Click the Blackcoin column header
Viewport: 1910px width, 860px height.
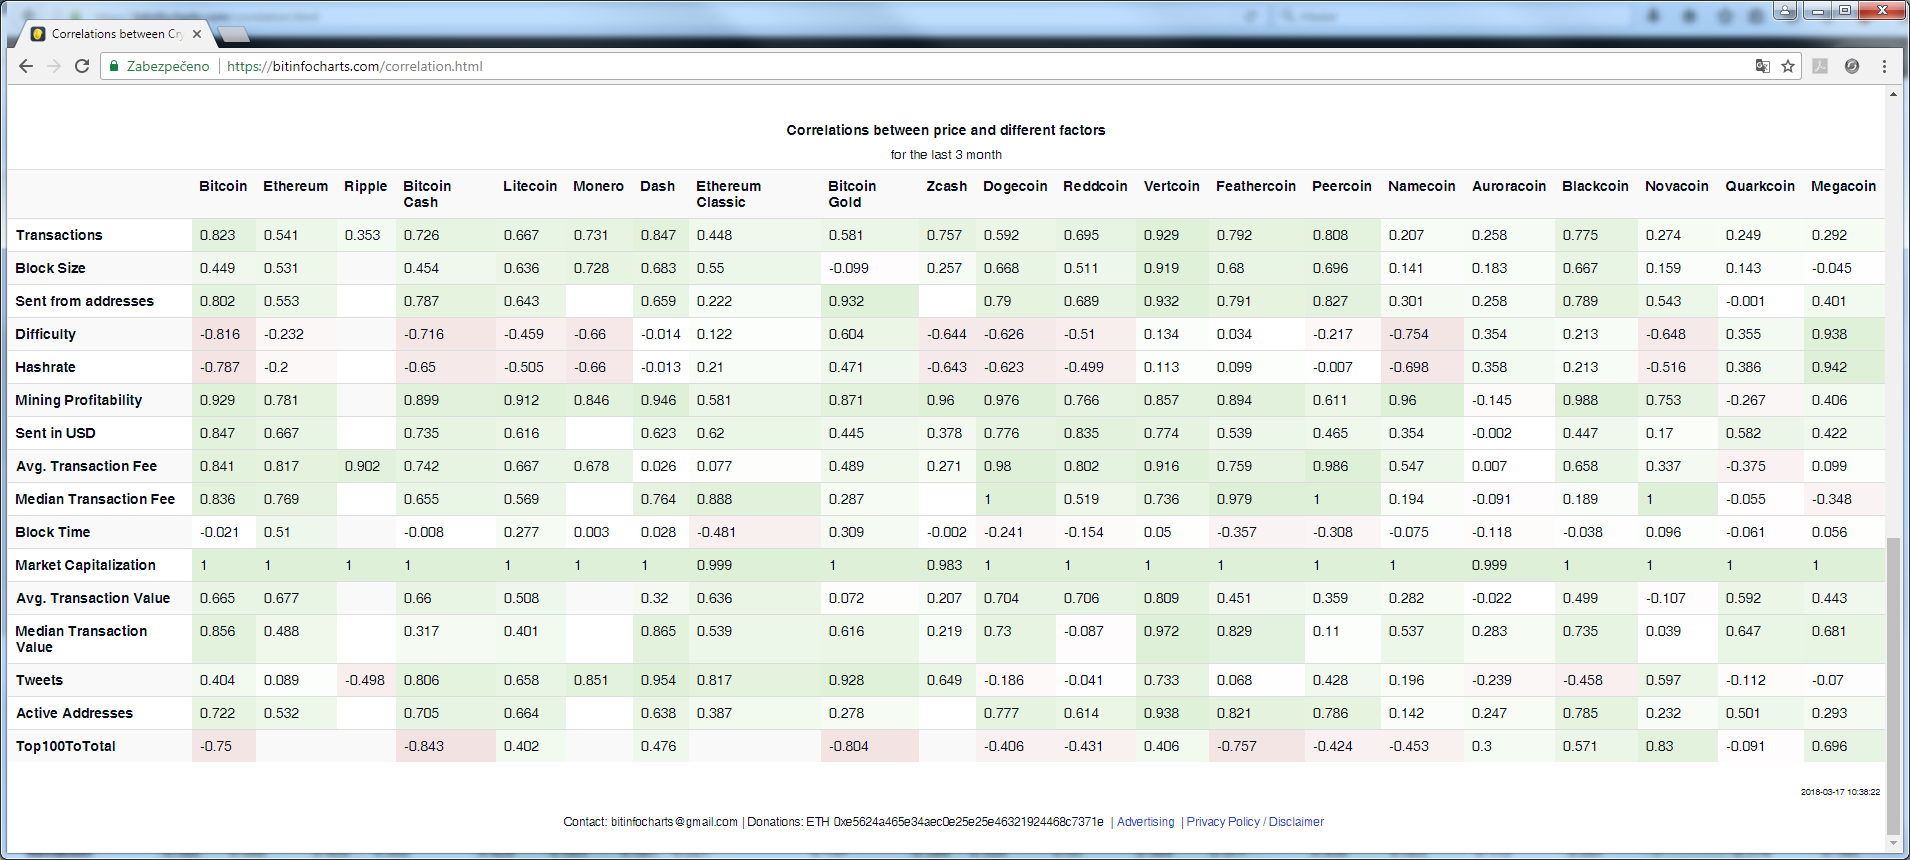pos(1595,186)
